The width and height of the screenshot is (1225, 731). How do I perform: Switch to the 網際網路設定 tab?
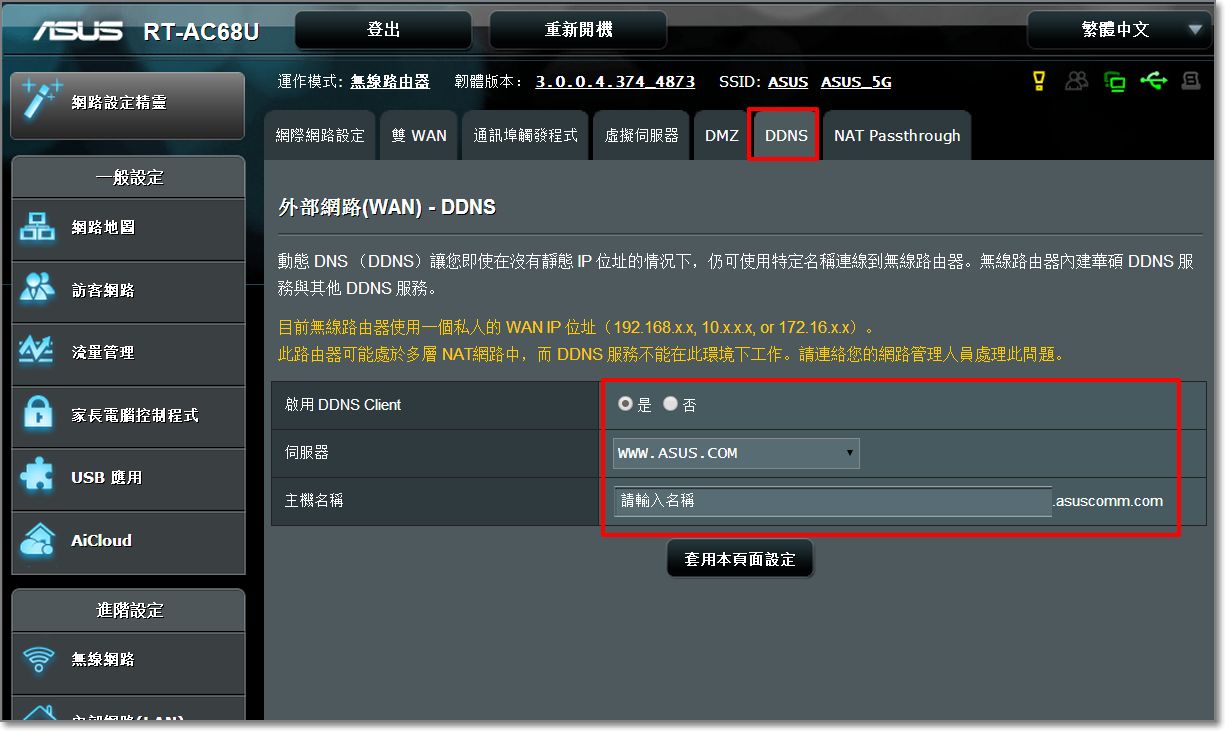click(320, 135)
